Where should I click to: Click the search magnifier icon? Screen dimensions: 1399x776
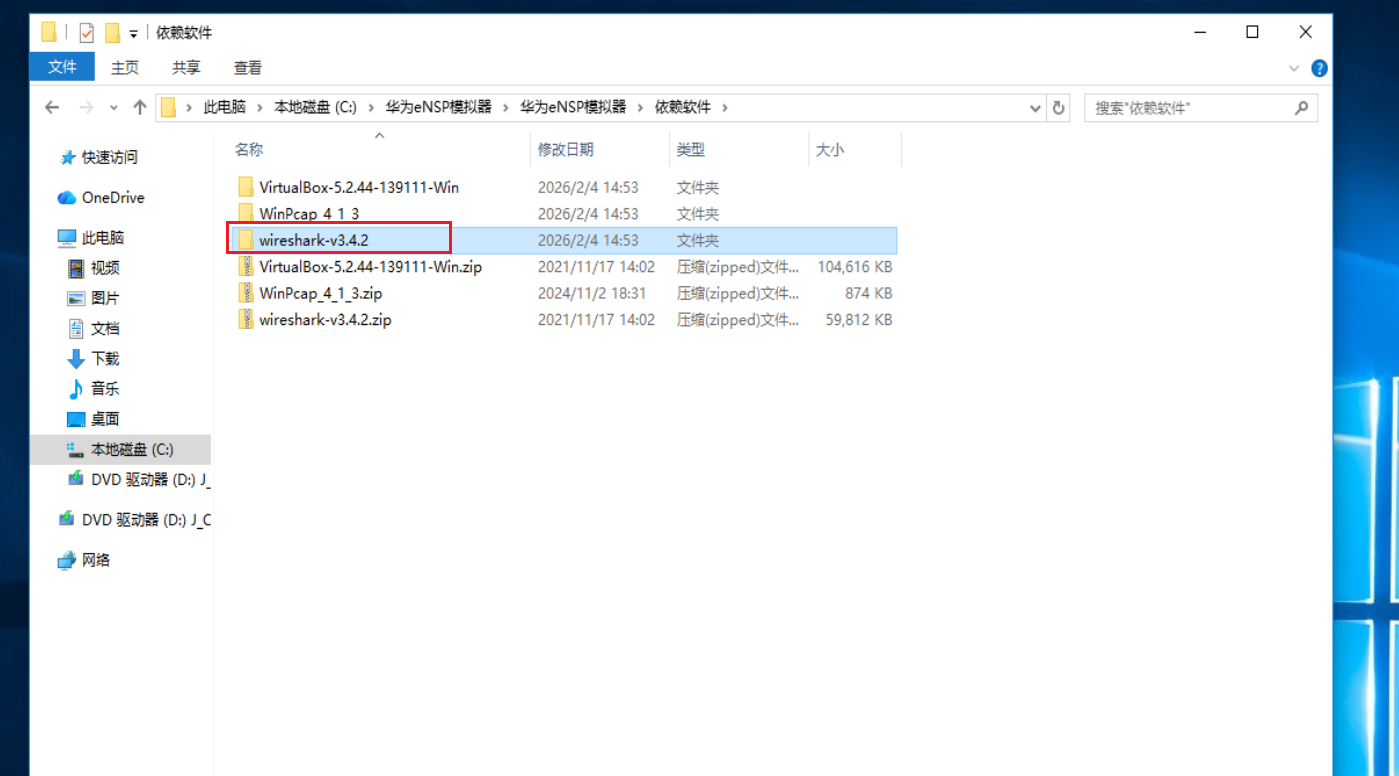[1302, 107]
